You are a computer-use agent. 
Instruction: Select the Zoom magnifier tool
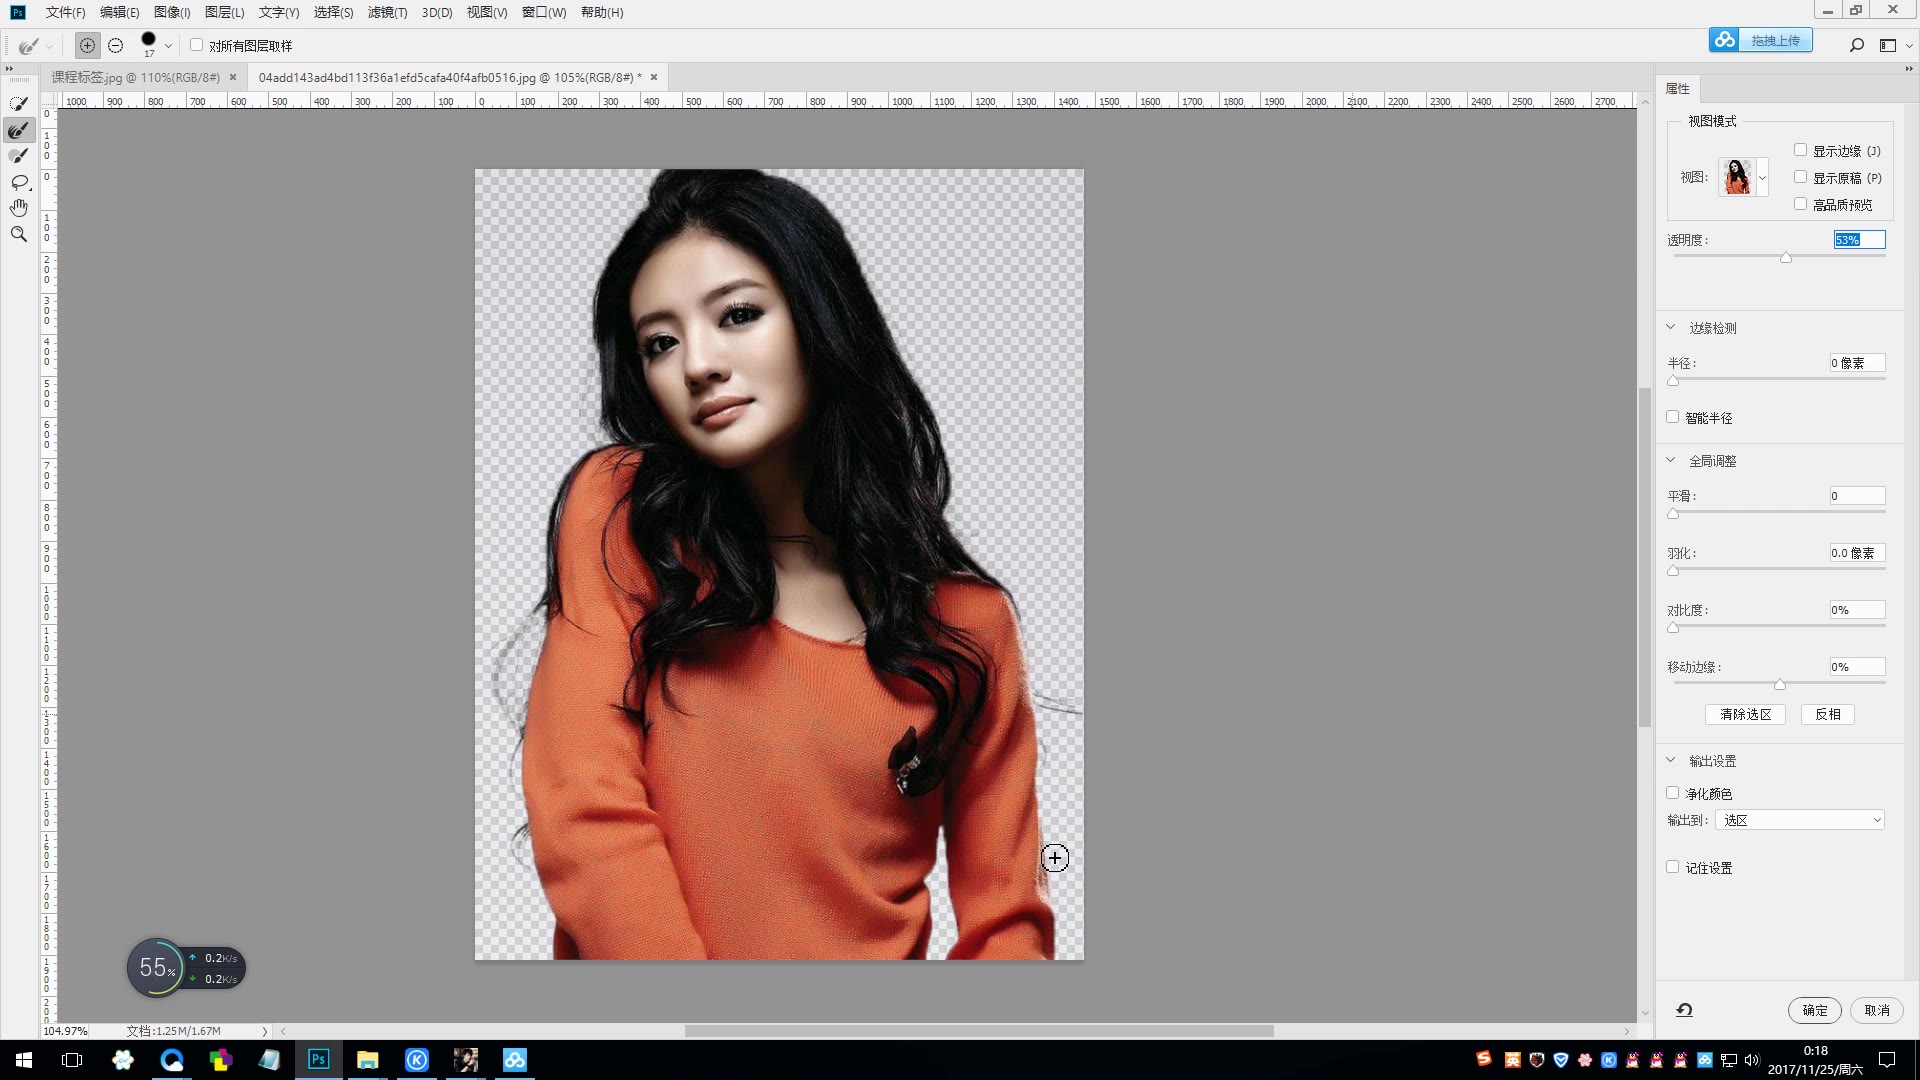[x=19, y=234]
